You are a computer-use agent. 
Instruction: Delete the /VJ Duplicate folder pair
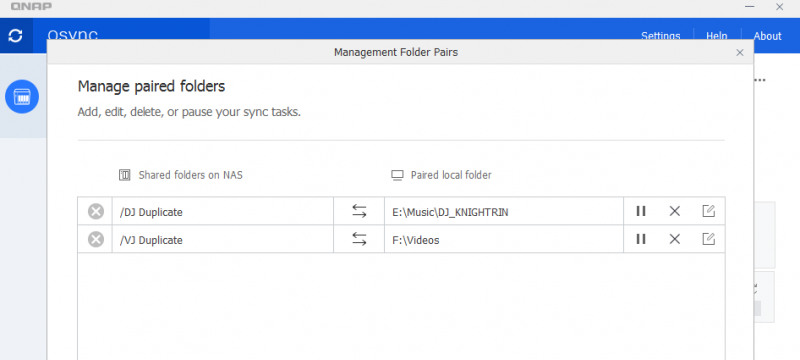(x=674, y=239)
